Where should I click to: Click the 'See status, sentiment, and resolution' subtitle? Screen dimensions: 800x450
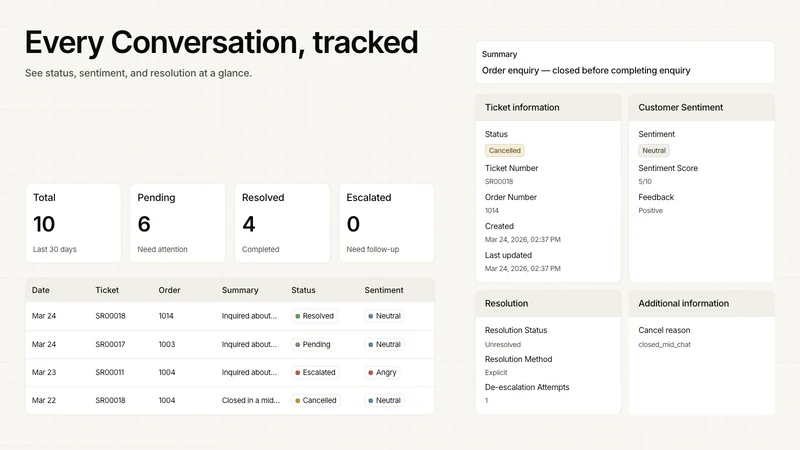(x=138, y=73)
